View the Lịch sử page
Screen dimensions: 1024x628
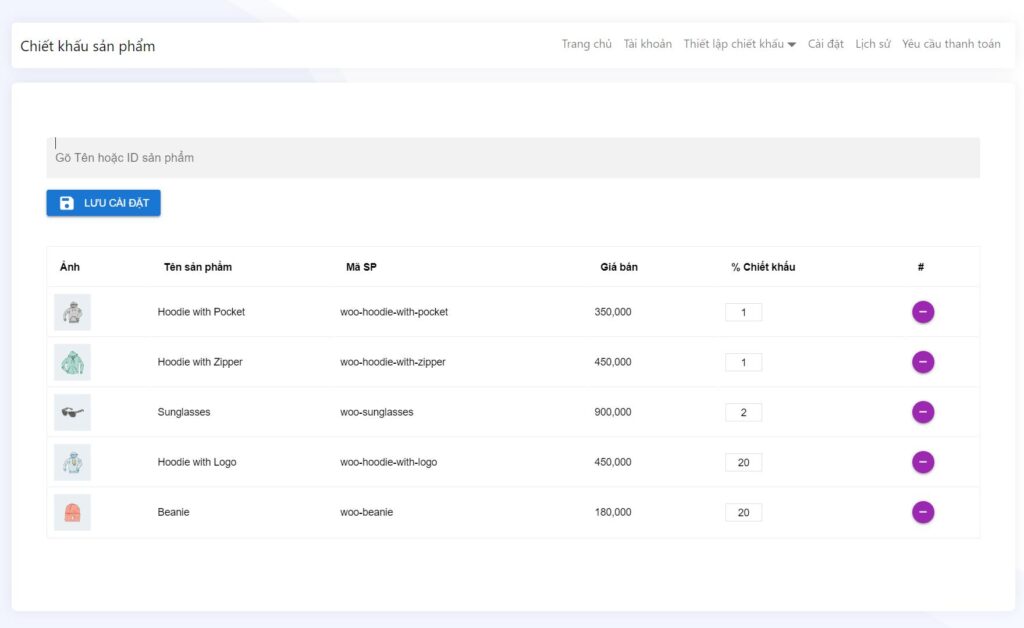(x=872, y=44)
